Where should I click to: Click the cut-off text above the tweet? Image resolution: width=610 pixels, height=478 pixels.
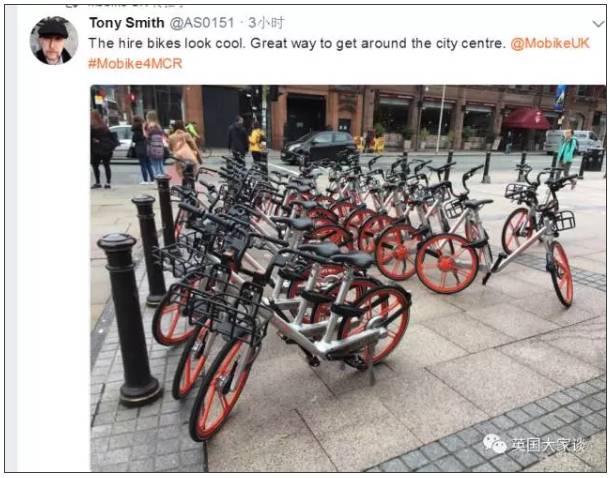tap(124, 4)
